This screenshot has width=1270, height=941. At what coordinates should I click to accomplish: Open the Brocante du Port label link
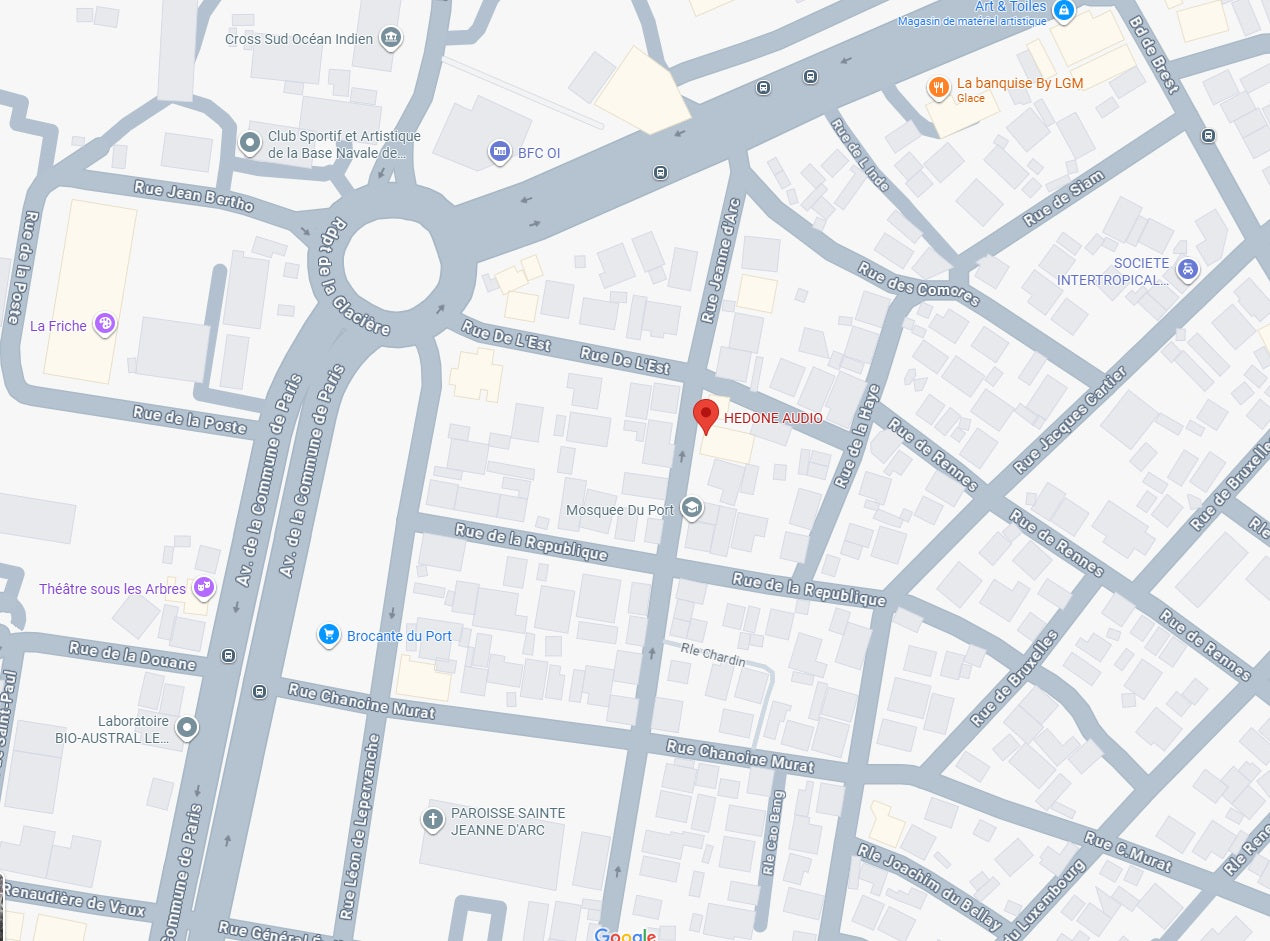[399, 636]
